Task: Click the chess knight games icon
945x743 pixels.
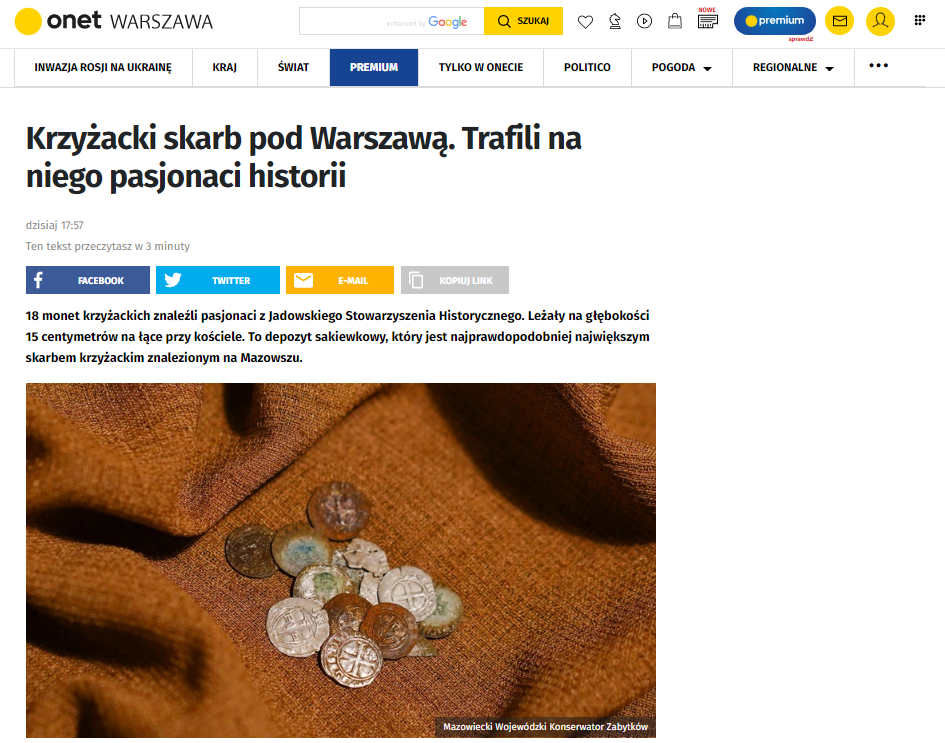Action: coord(615,22)
